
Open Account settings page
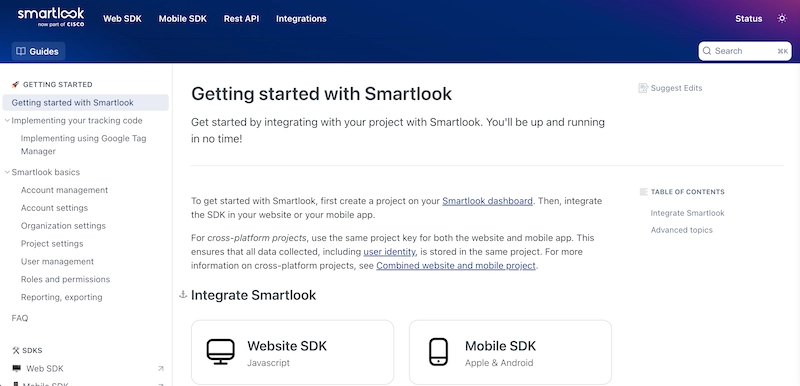click(x=54, y=208)
